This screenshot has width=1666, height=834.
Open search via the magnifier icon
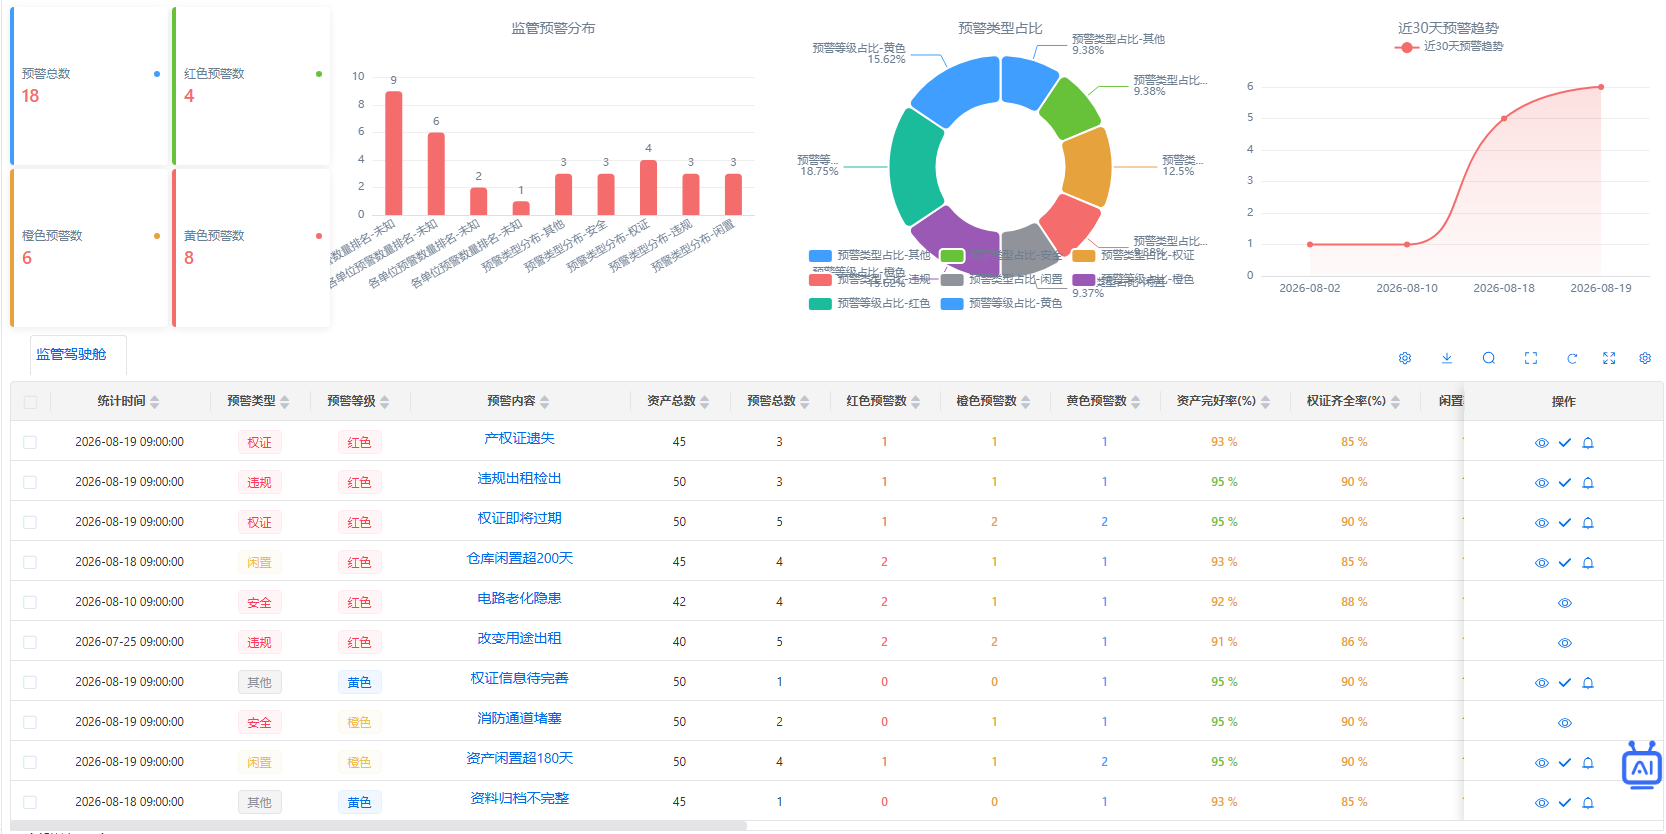(x=1489, y=358)
